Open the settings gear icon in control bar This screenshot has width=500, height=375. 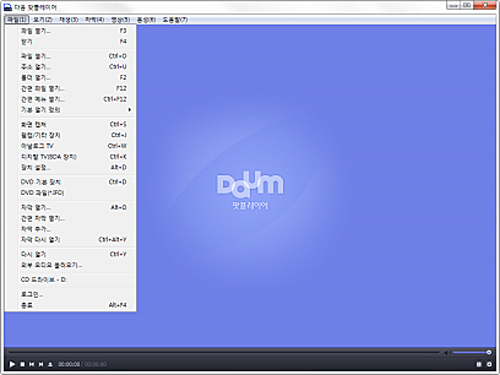pos(489,364)
